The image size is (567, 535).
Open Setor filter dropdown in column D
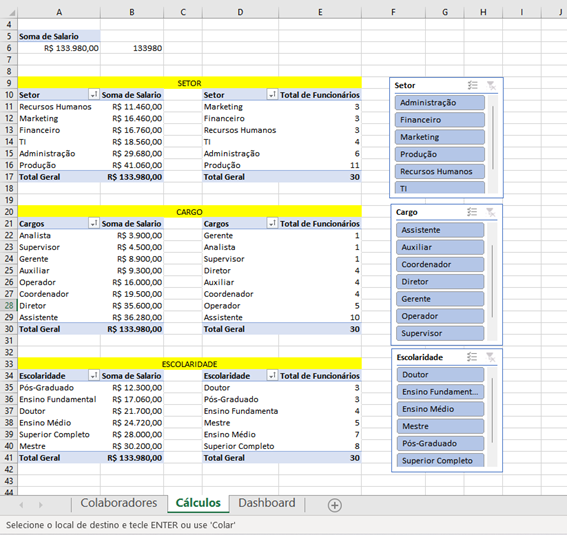tap(272, 95)
